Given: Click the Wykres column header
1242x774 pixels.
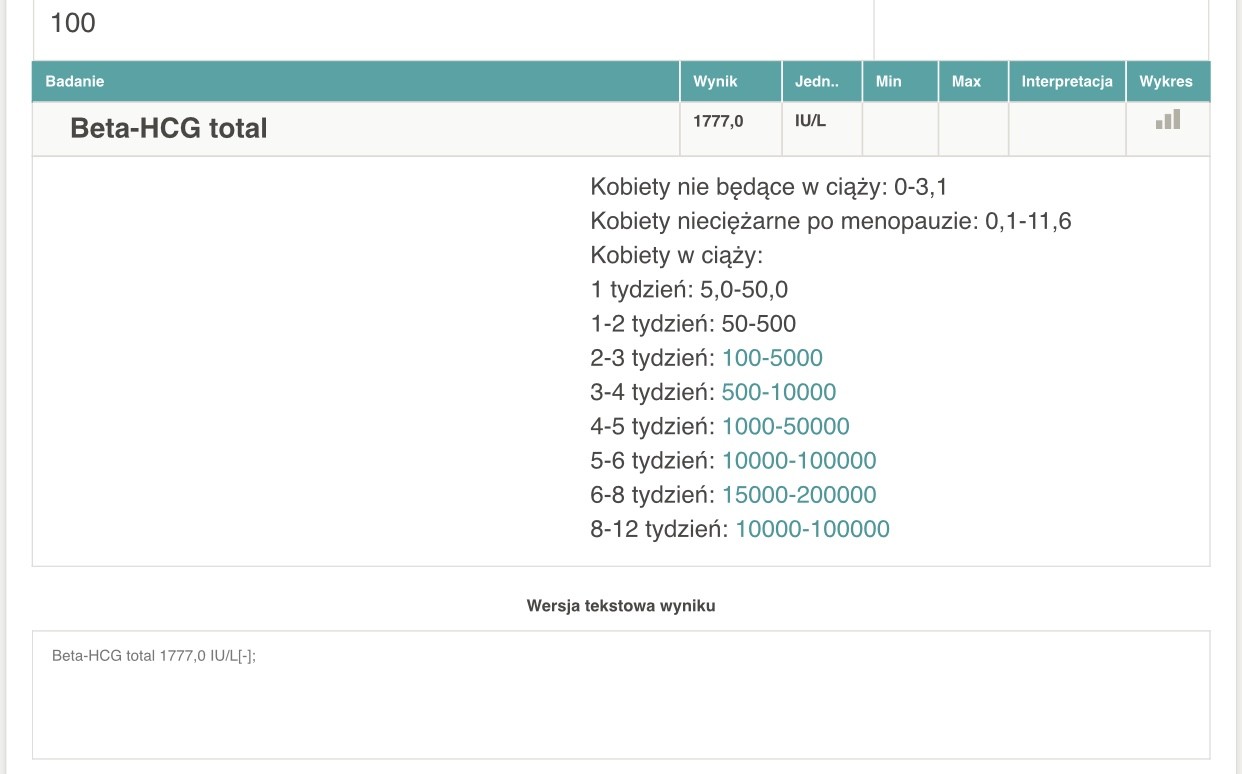Looking at the screenshot, I should click(x=1166, y=81).
